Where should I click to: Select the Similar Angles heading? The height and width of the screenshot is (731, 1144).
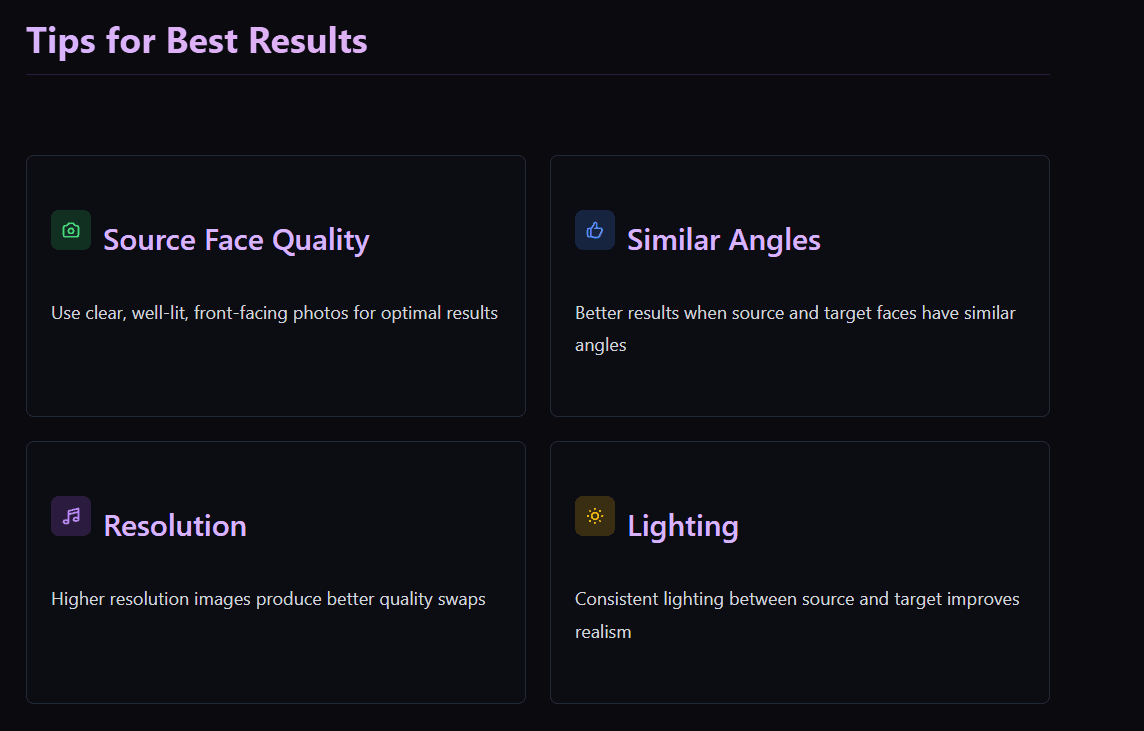click(x=723, y=240)
